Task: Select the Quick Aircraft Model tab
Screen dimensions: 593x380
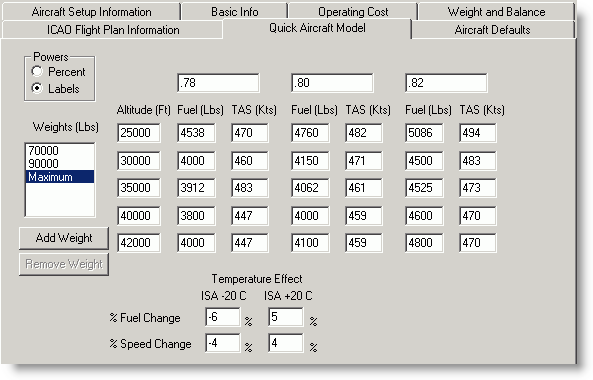Action: pos(317,28)
